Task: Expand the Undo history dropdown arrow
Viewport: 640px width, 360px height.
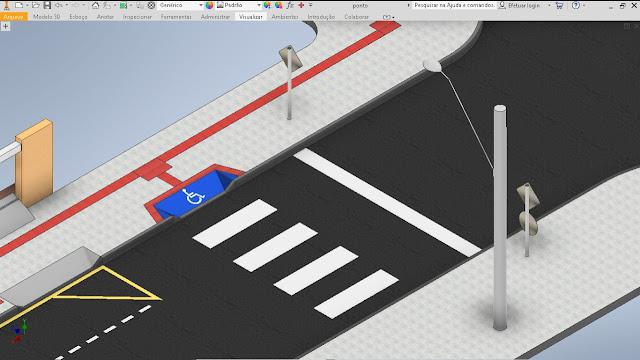Action: [67, 5]
